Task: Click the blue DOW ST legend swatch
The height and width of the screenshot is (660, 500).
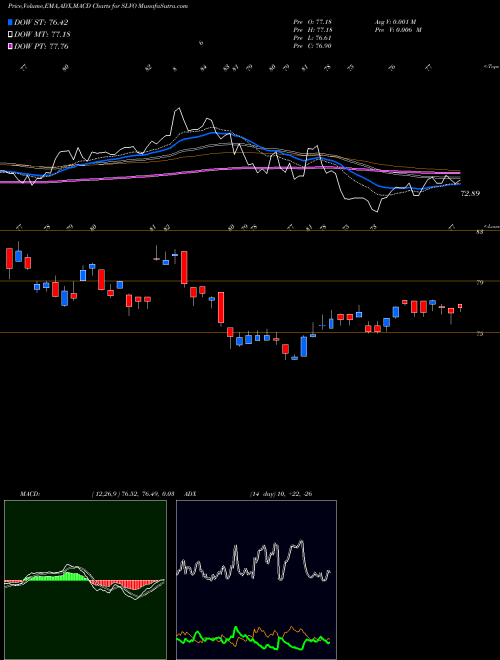Action: pyautogui.click(x=10, y=22)
